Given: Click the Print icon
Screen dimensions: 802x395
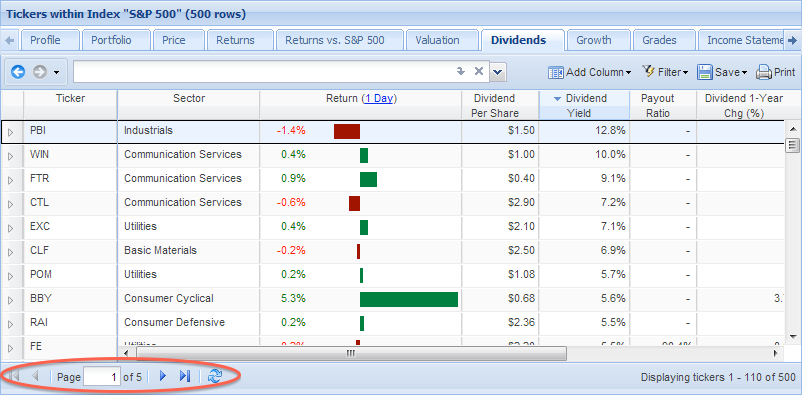Looking at the screenshot, I should 776,72.
